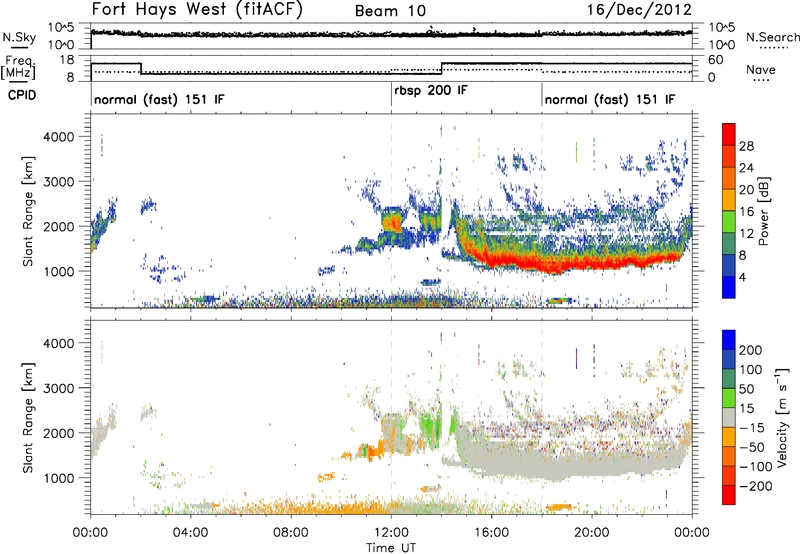
Task: Click the noise trace in the N.Sky panel
Action: coord(391,34)
